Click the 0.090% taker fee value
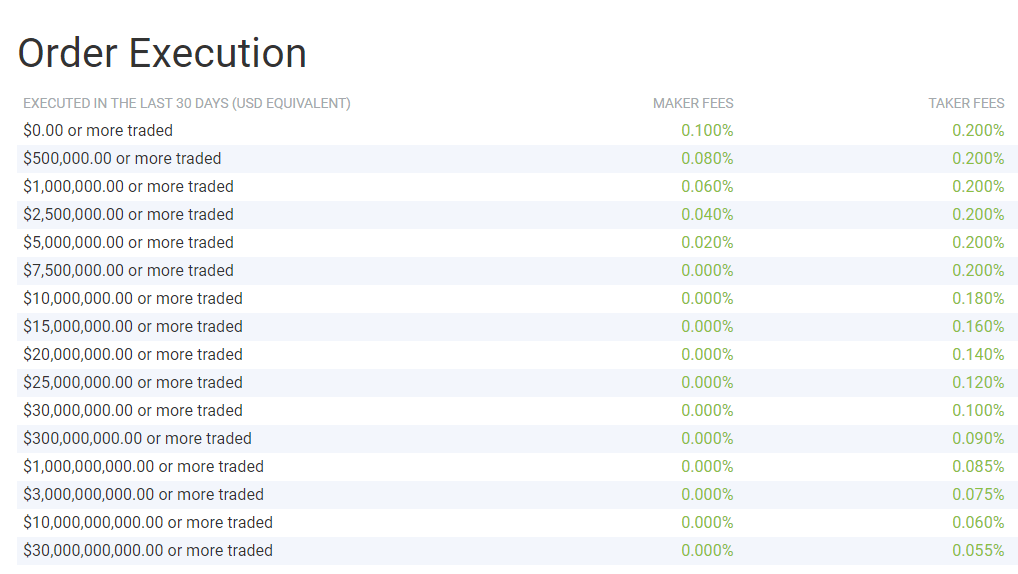1018x574 pixels. [978, 438]
